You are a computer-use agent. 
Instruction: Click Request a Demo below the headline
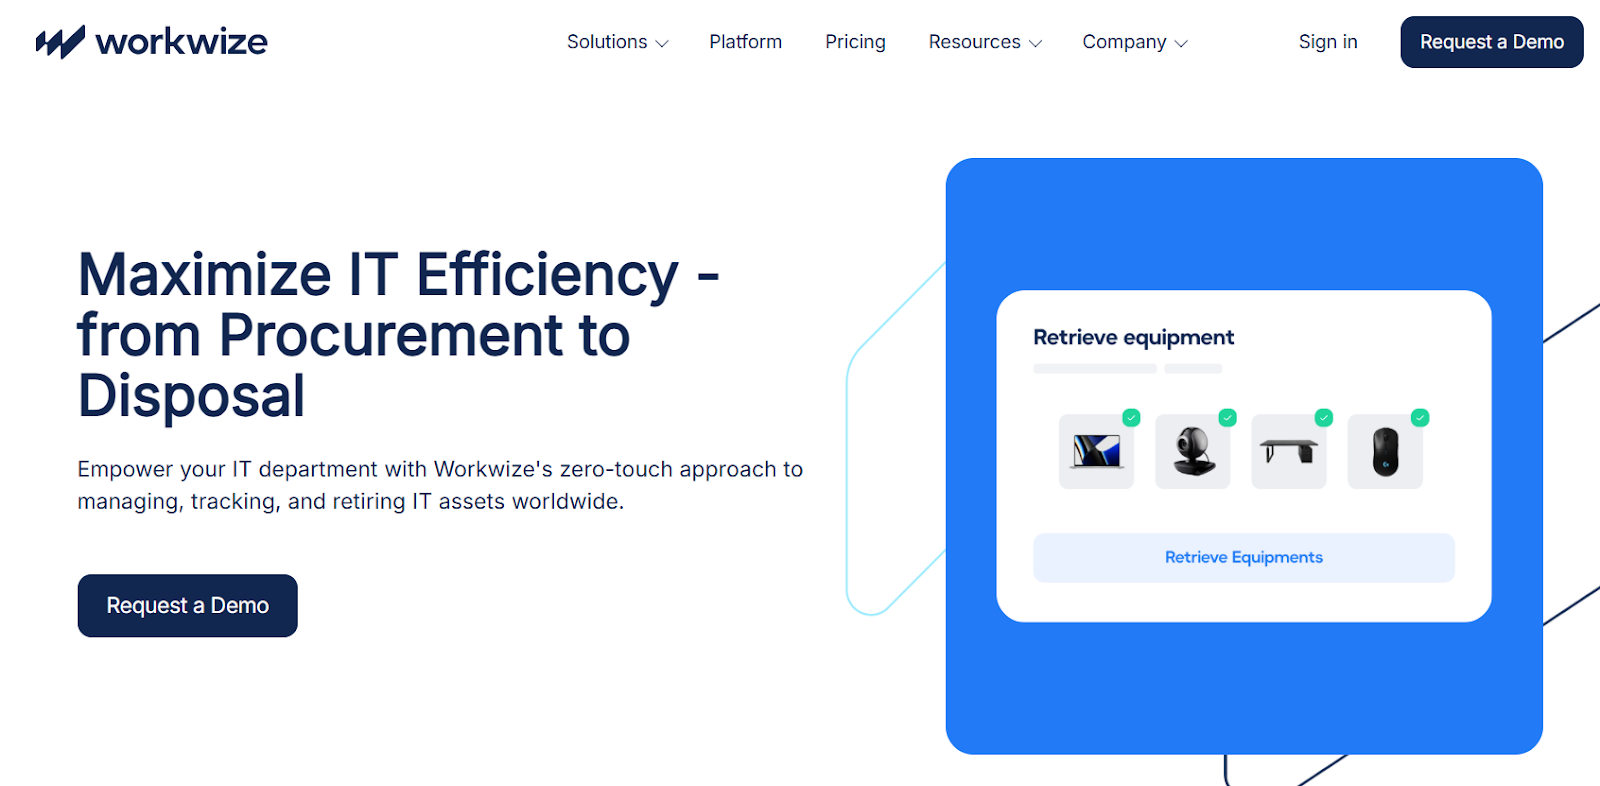coord(188,605)
